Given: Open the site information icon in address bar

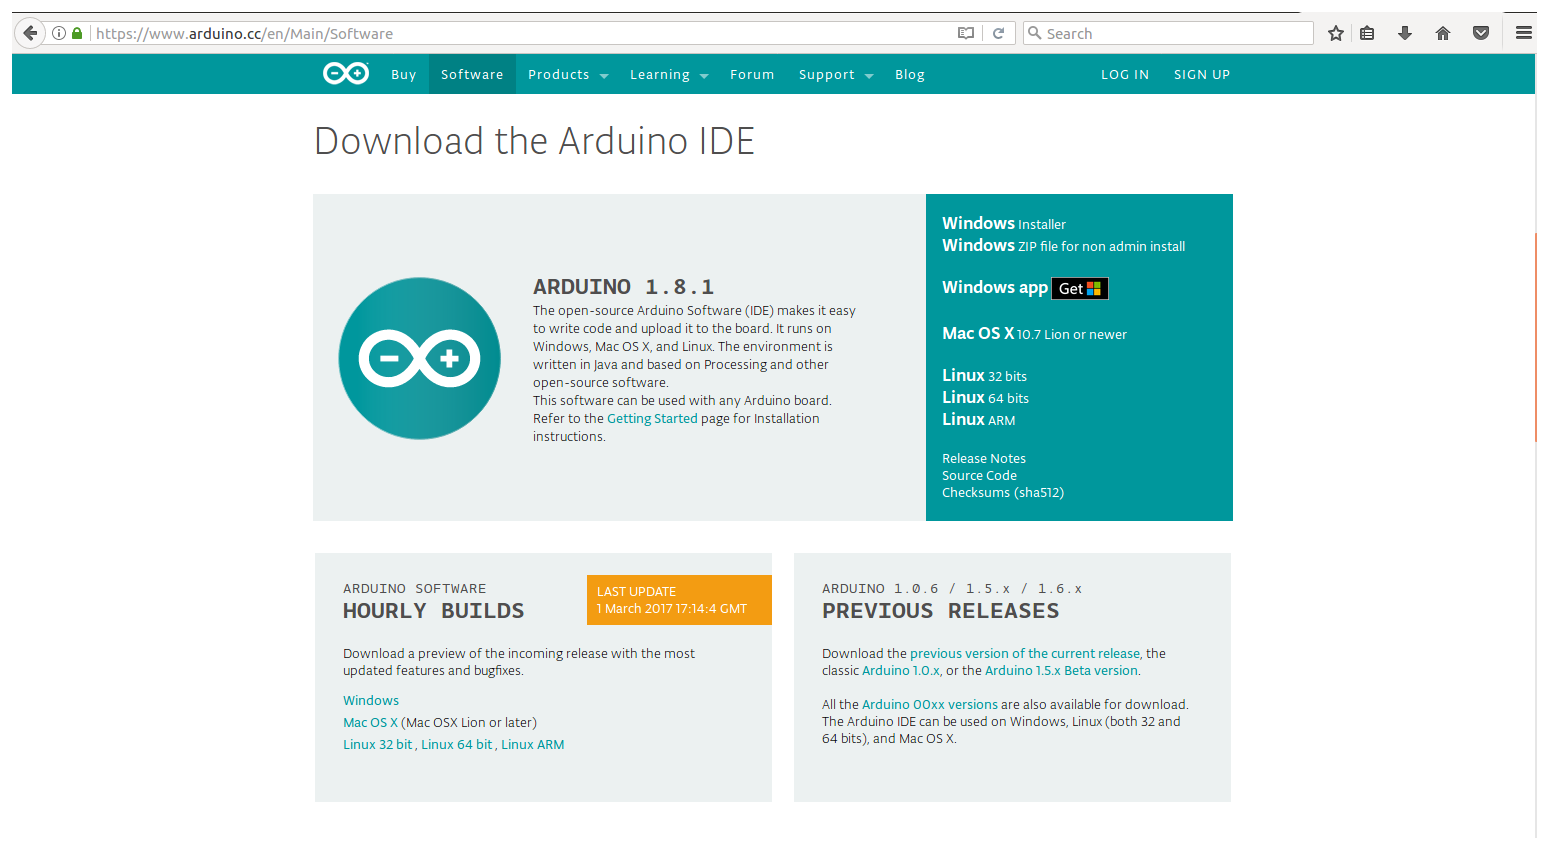Looking at the screenshot, I should click(x=59, y=33).
